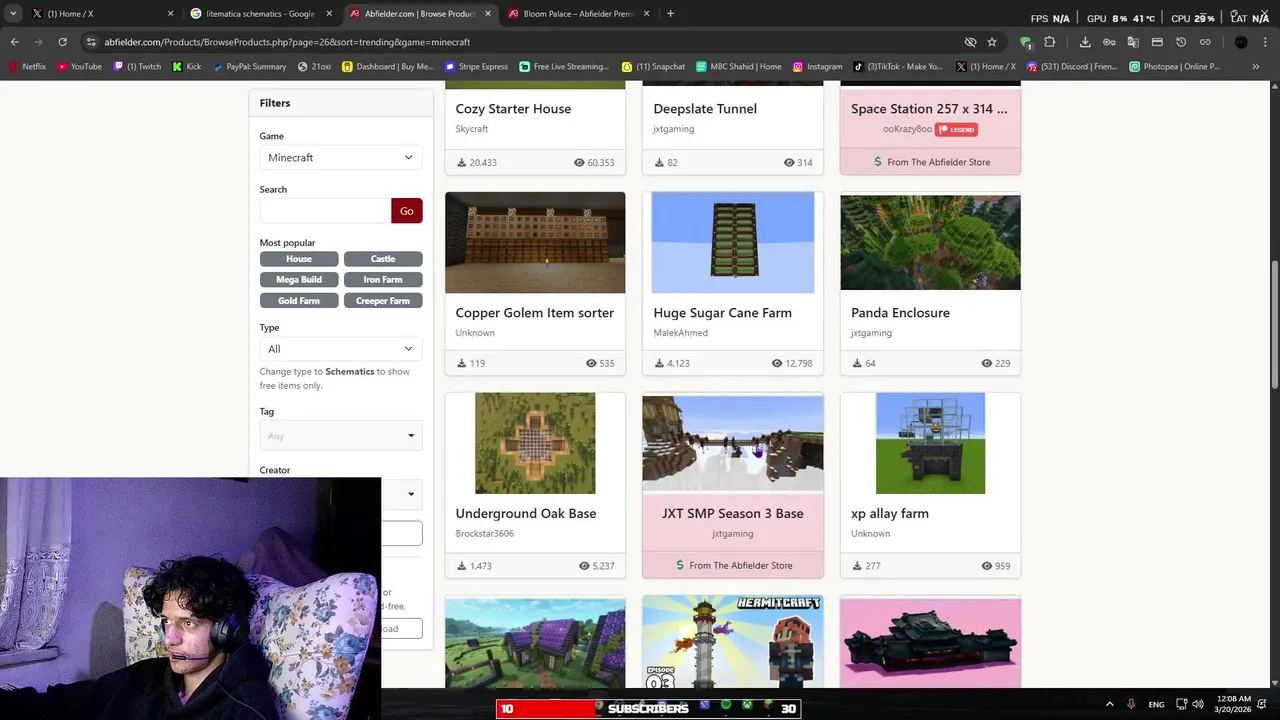Click the download icon on Huge Sugar Cane Farm
This screenshot has height=720, width=1280.
click(x=660, y=363)
